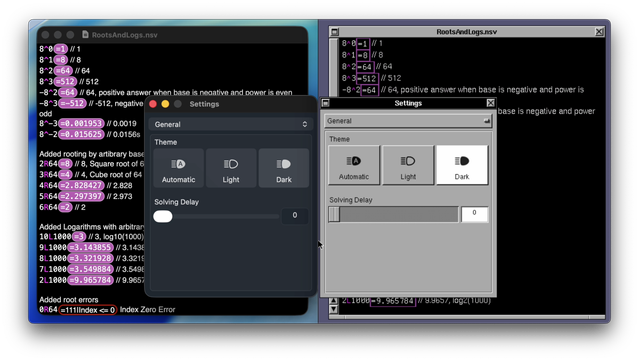Click the scroll up arrow in right window
This screenshot has height=361, width=639.
tap(333, 301)
